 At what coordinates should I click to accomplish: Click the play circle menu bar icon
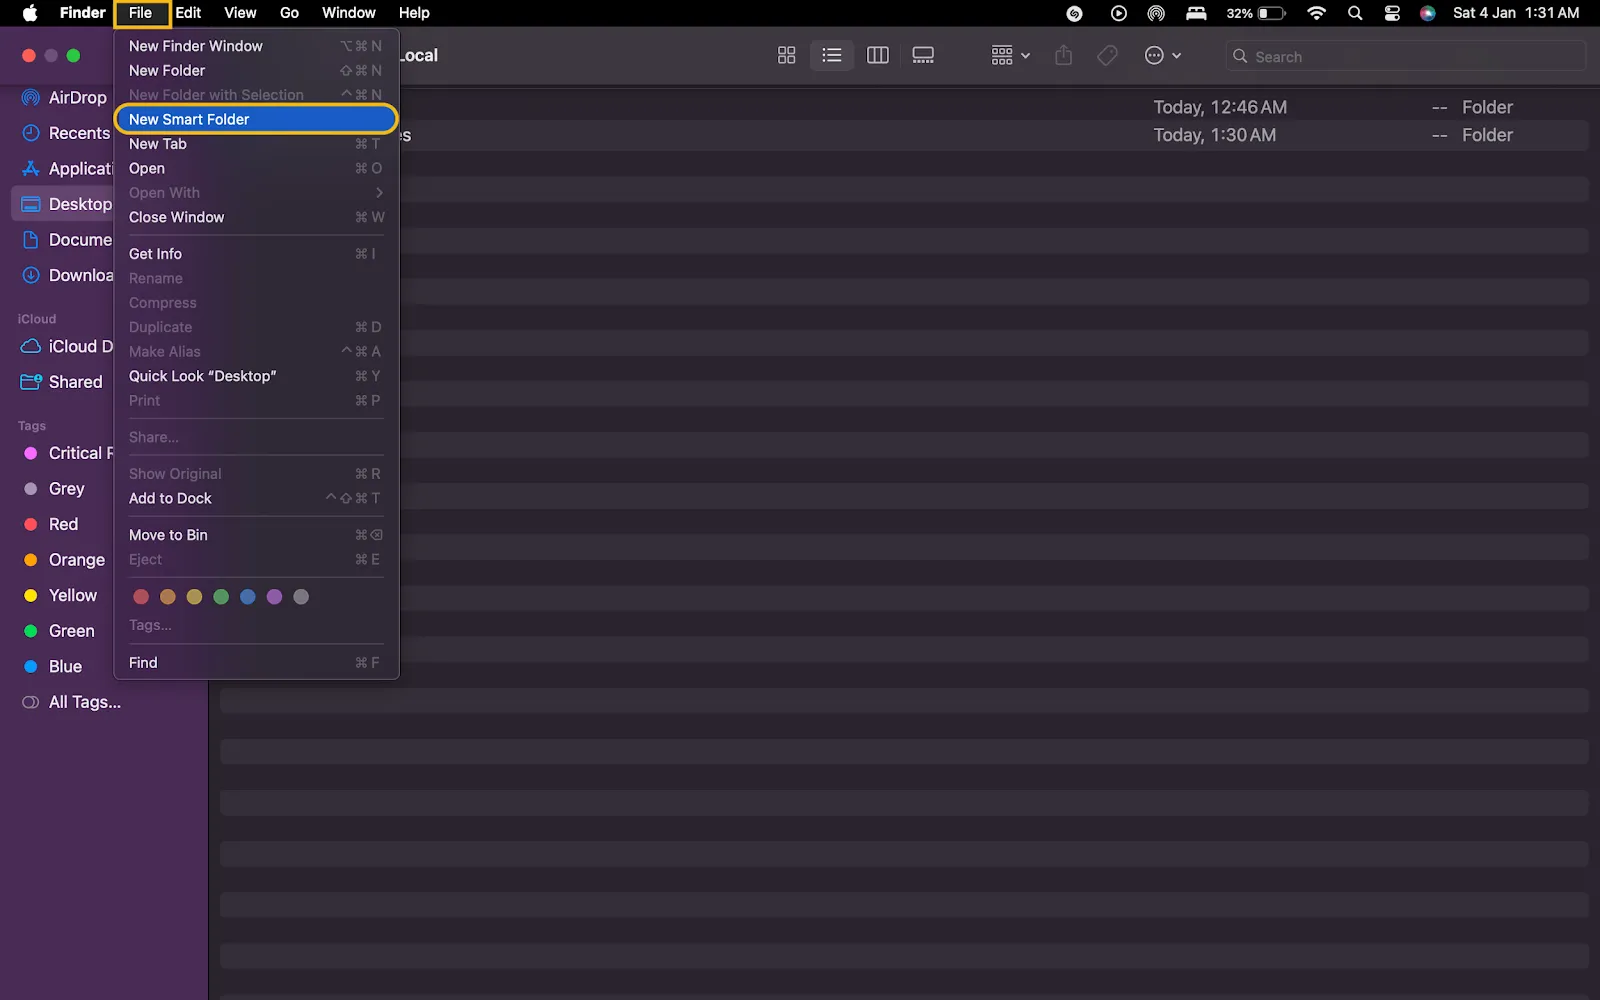(1119, 13)
